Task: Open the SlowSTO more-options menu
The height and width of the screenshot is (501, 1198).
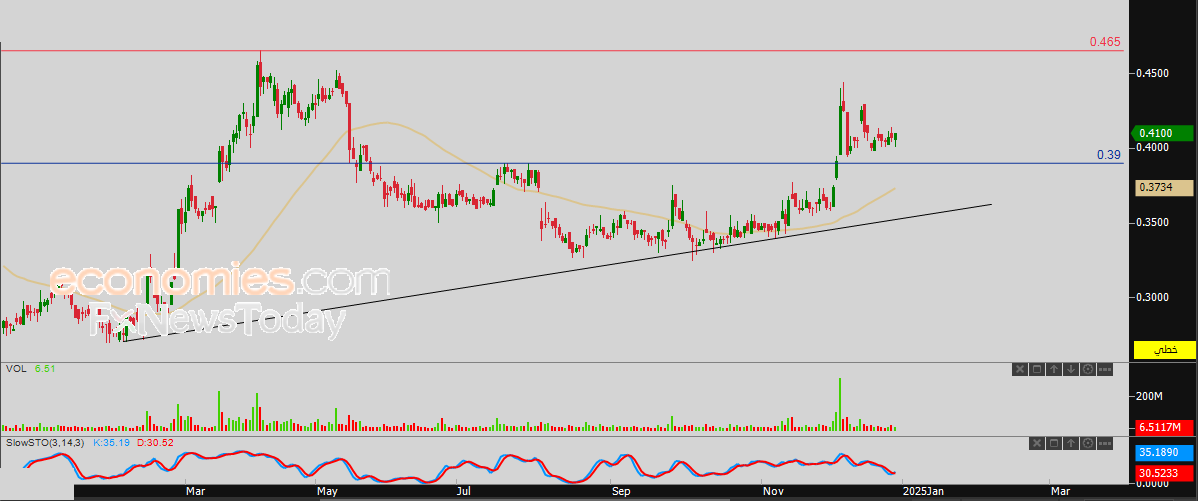Action: click(x=1105, y=443)
